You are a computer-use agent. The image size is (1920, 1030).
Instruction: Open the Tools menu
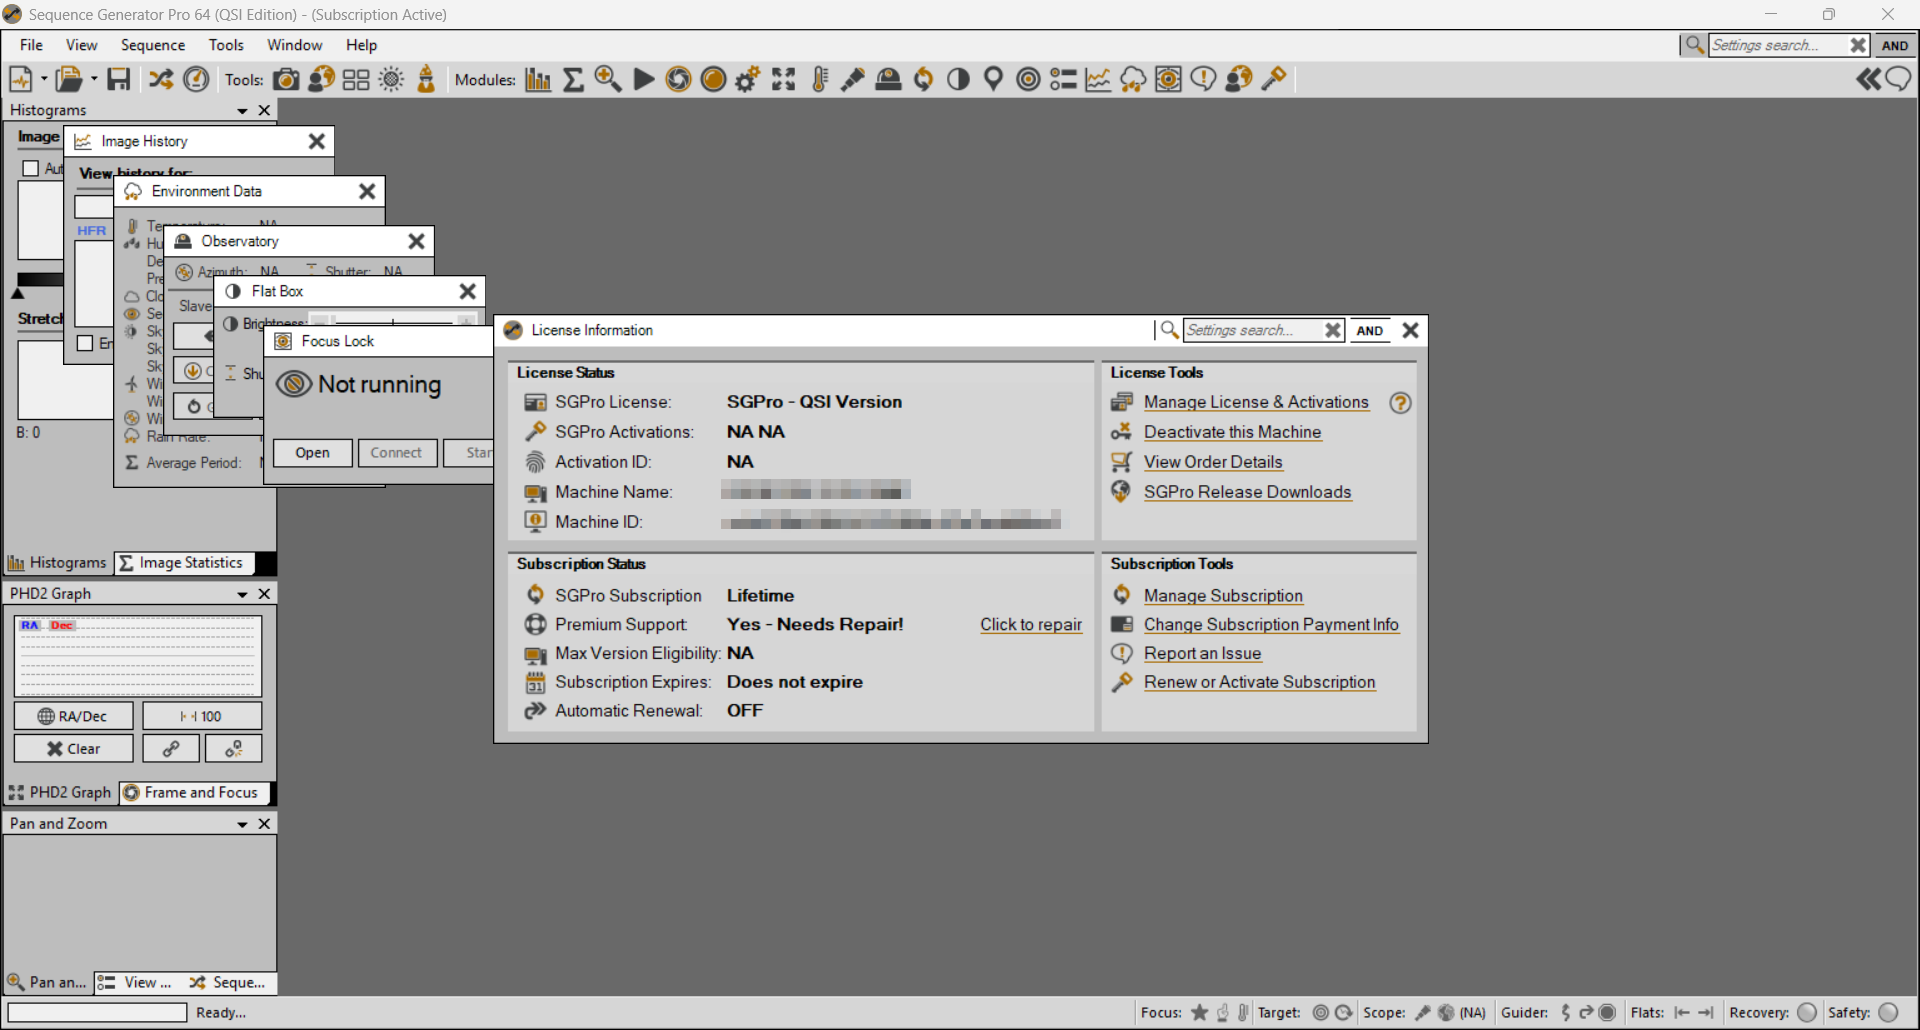[226, 45]
